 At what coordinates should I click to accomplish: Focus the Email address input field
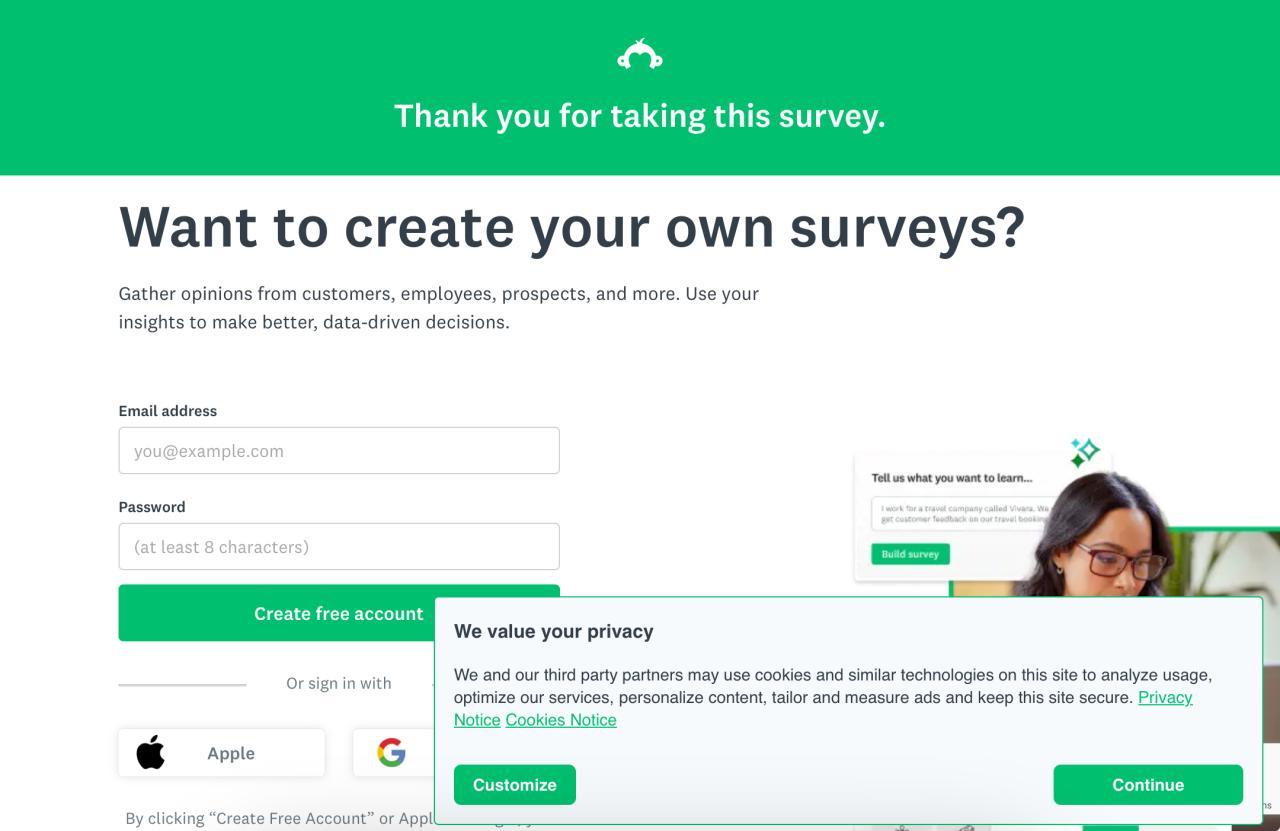click(x=339, y=451)
